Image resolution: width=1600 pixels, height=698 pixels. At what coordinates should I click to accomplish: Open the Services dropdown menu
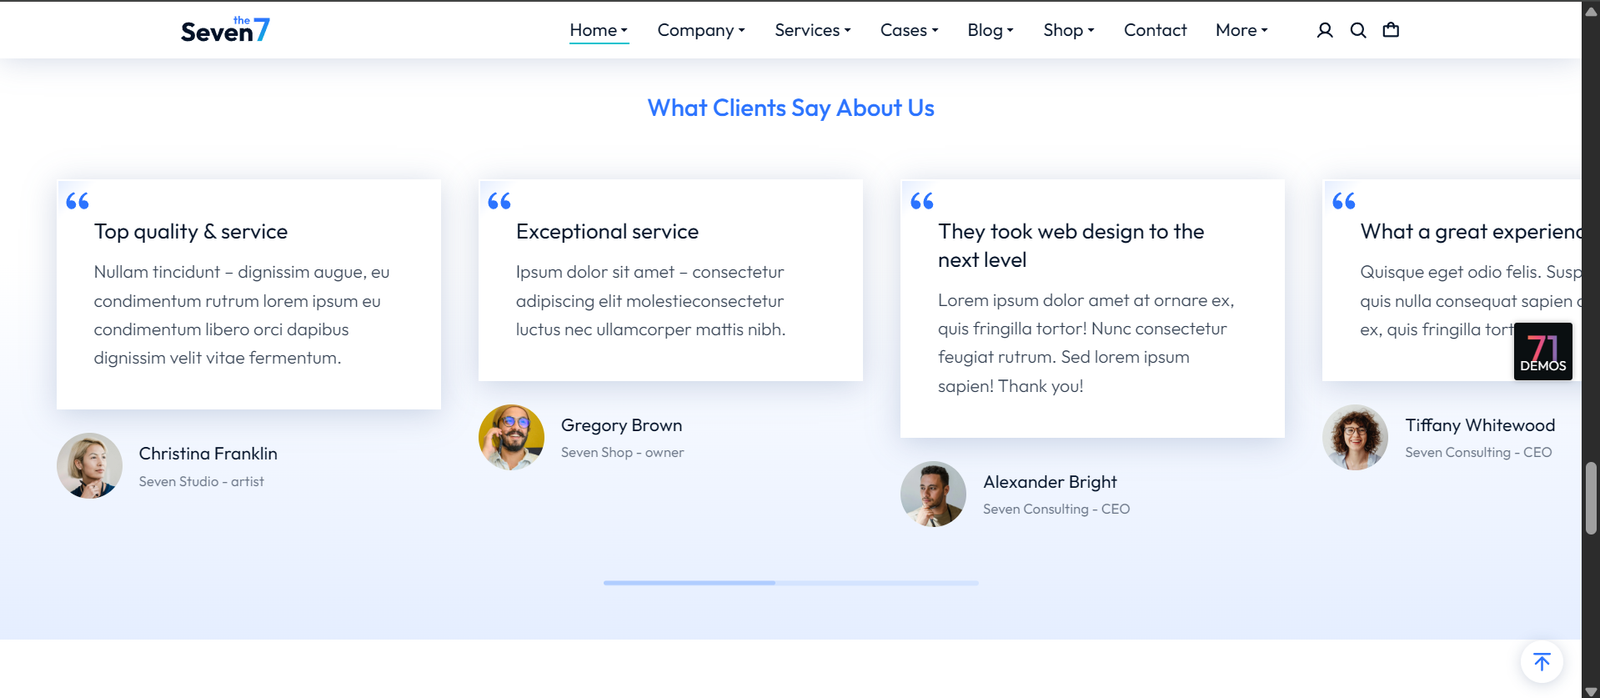[x=812, y=30]
